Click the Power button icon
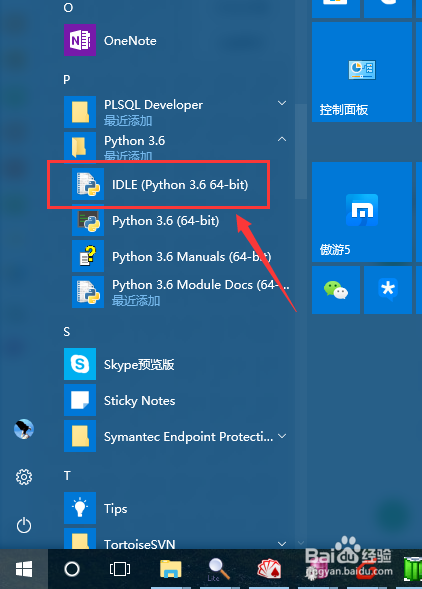 pos(24,525)
